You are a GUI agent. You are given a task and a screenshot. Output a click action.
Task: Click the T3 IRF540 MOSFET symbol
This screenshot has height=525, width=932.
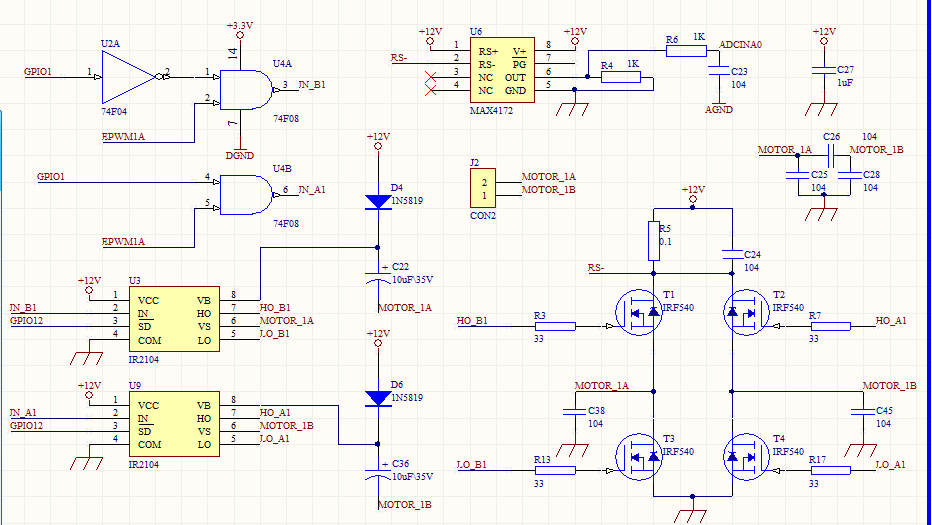(640, 456)
